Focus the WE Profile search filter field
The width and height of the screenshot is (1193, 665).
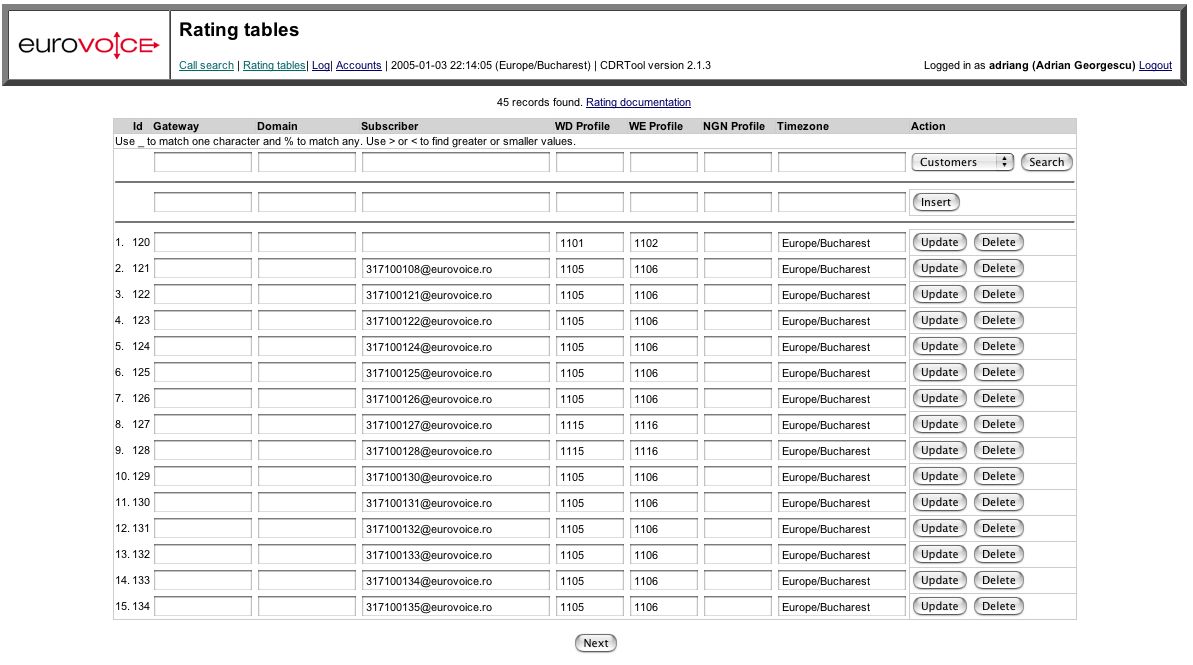tap(663, 162)
